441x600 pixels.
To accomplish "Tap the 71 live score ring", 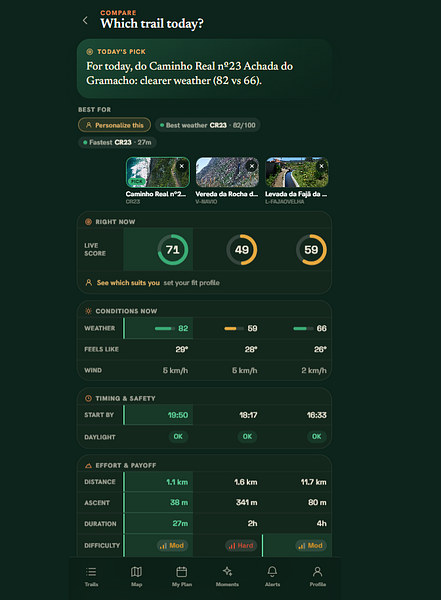I will [x=173, y=250].
